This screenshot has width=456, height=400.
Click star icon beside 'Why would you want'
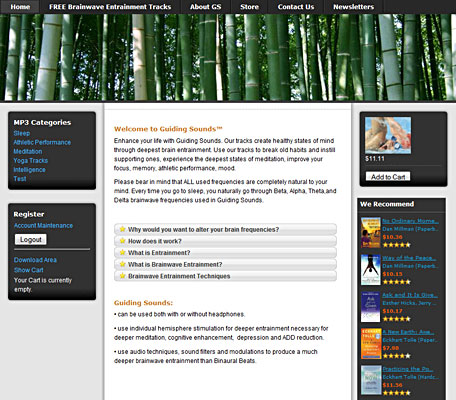pyautogui.click(x=122, y=229)
